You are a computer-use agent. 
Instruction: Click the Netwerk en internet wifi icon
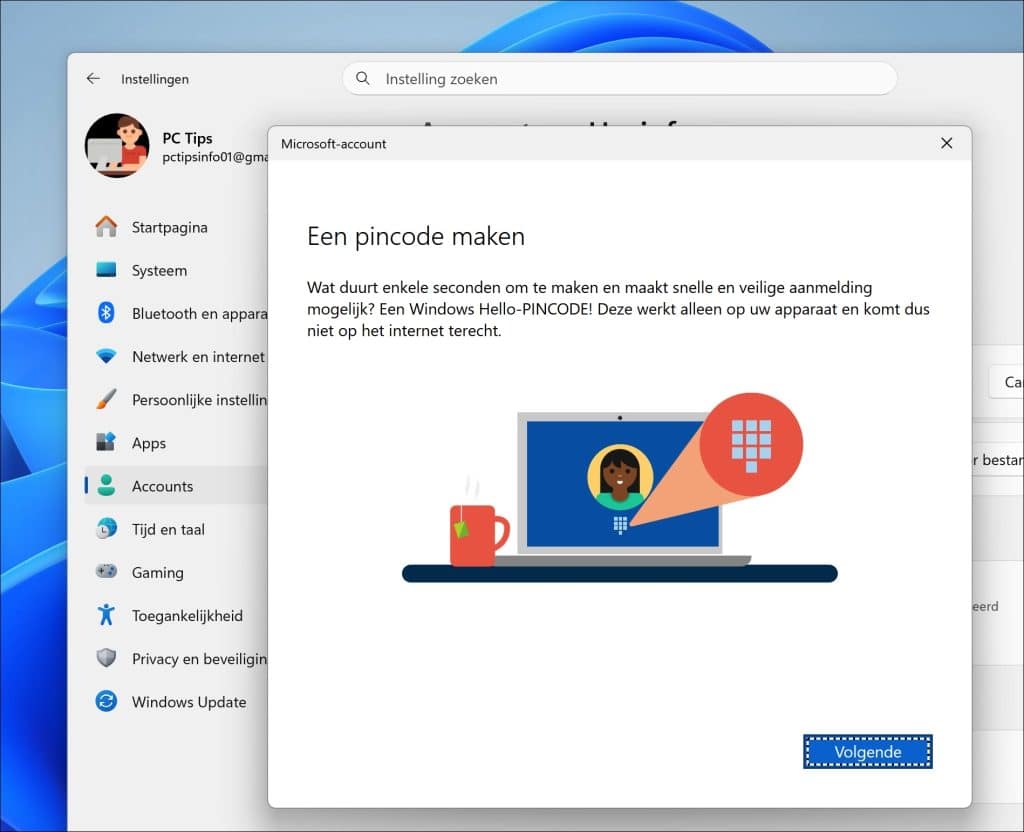click(106, 356)
